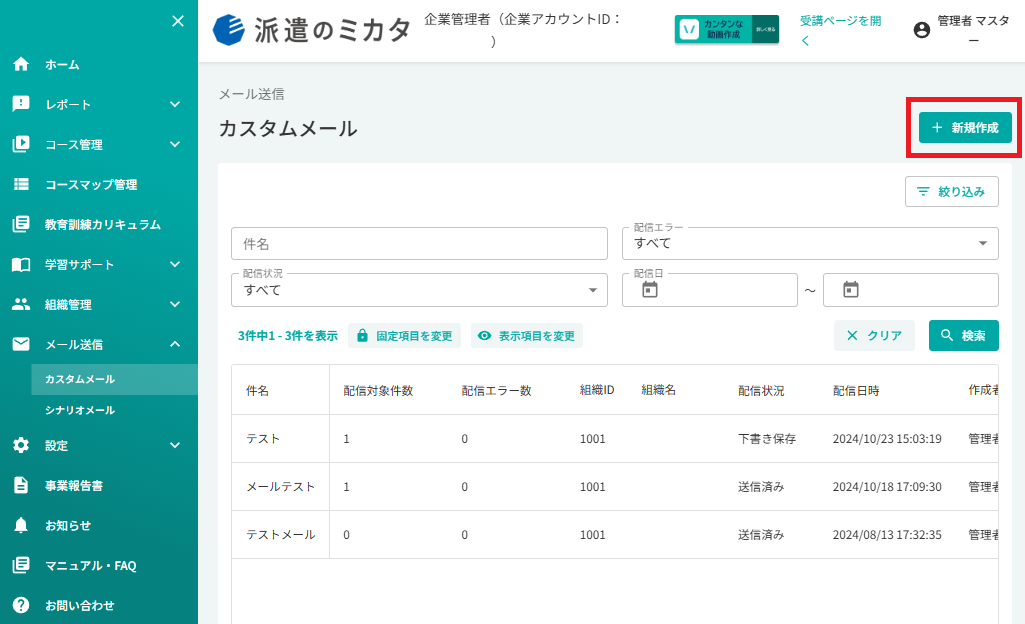Click the 配信対象件数 column header
Screen dimensions: 1025x624
tap(378, 391)
